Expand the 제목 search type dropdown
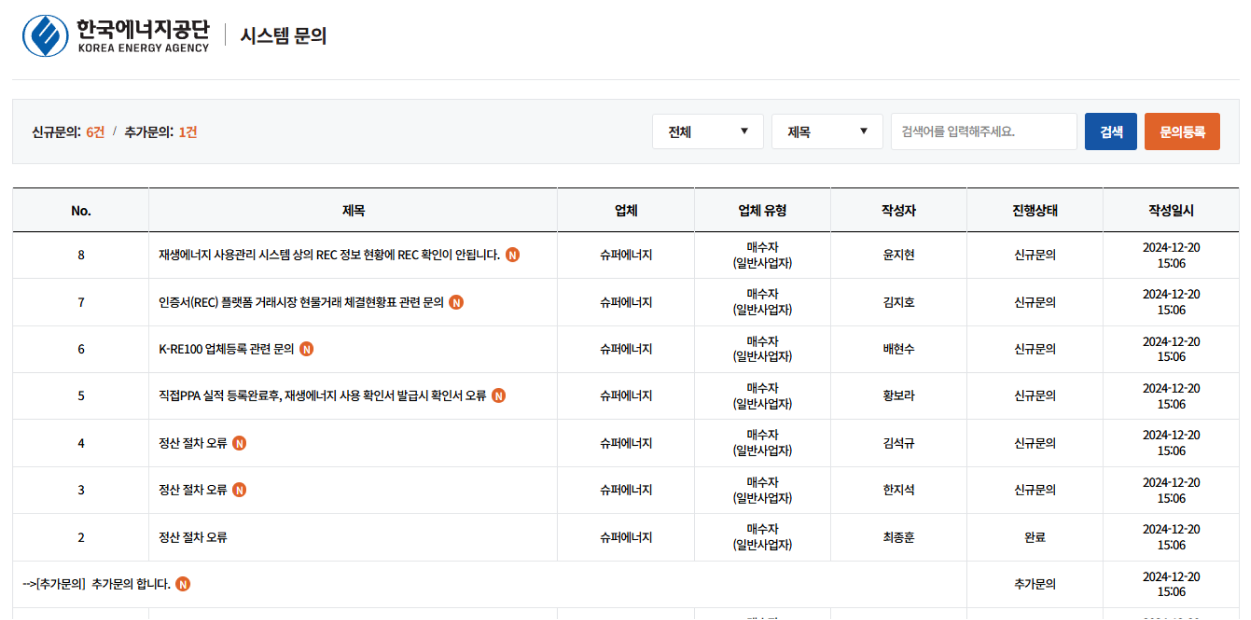Image resolution: width=1251 pixels, height=620 pixels. (x=826, y=132)
